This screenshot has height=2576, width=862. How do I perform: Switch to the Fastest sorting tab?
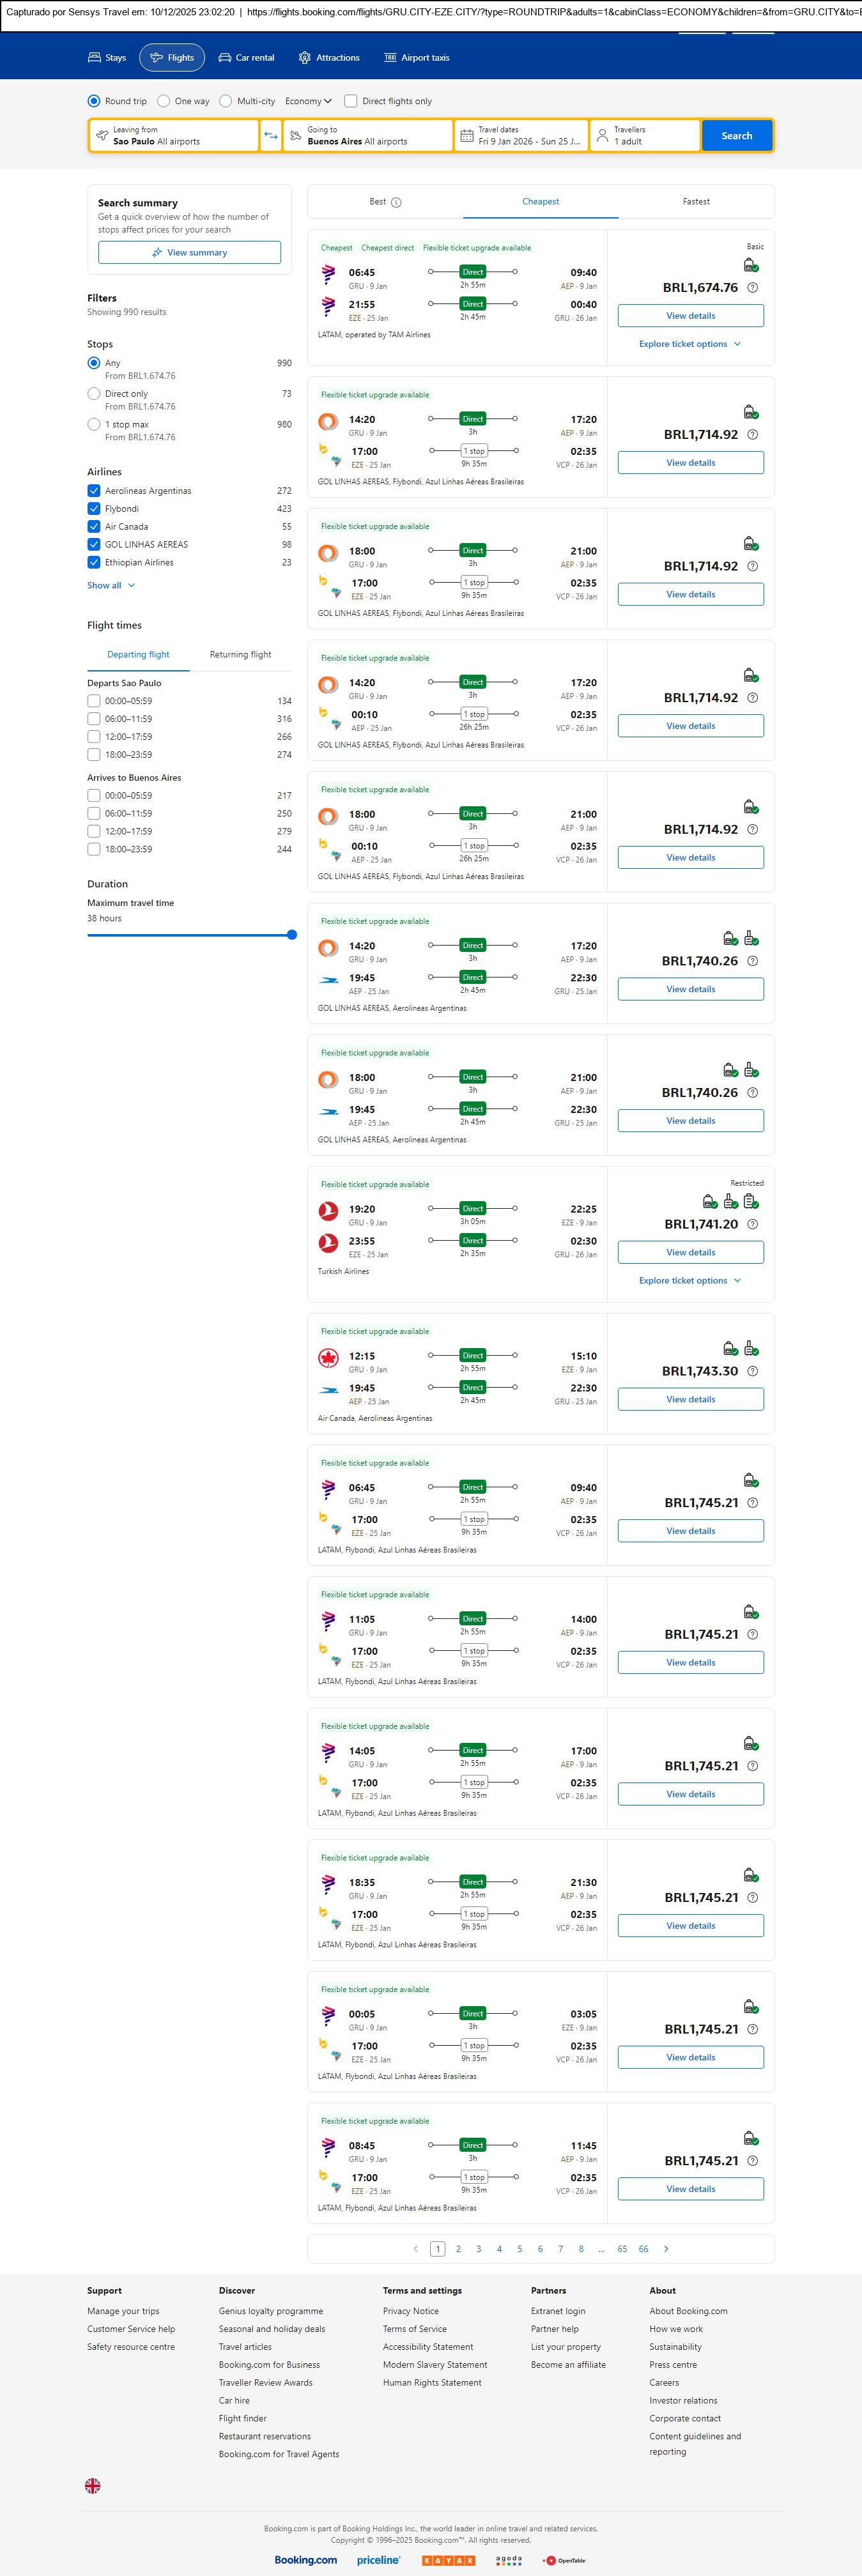pyautogui.click(x=696, y=202)
